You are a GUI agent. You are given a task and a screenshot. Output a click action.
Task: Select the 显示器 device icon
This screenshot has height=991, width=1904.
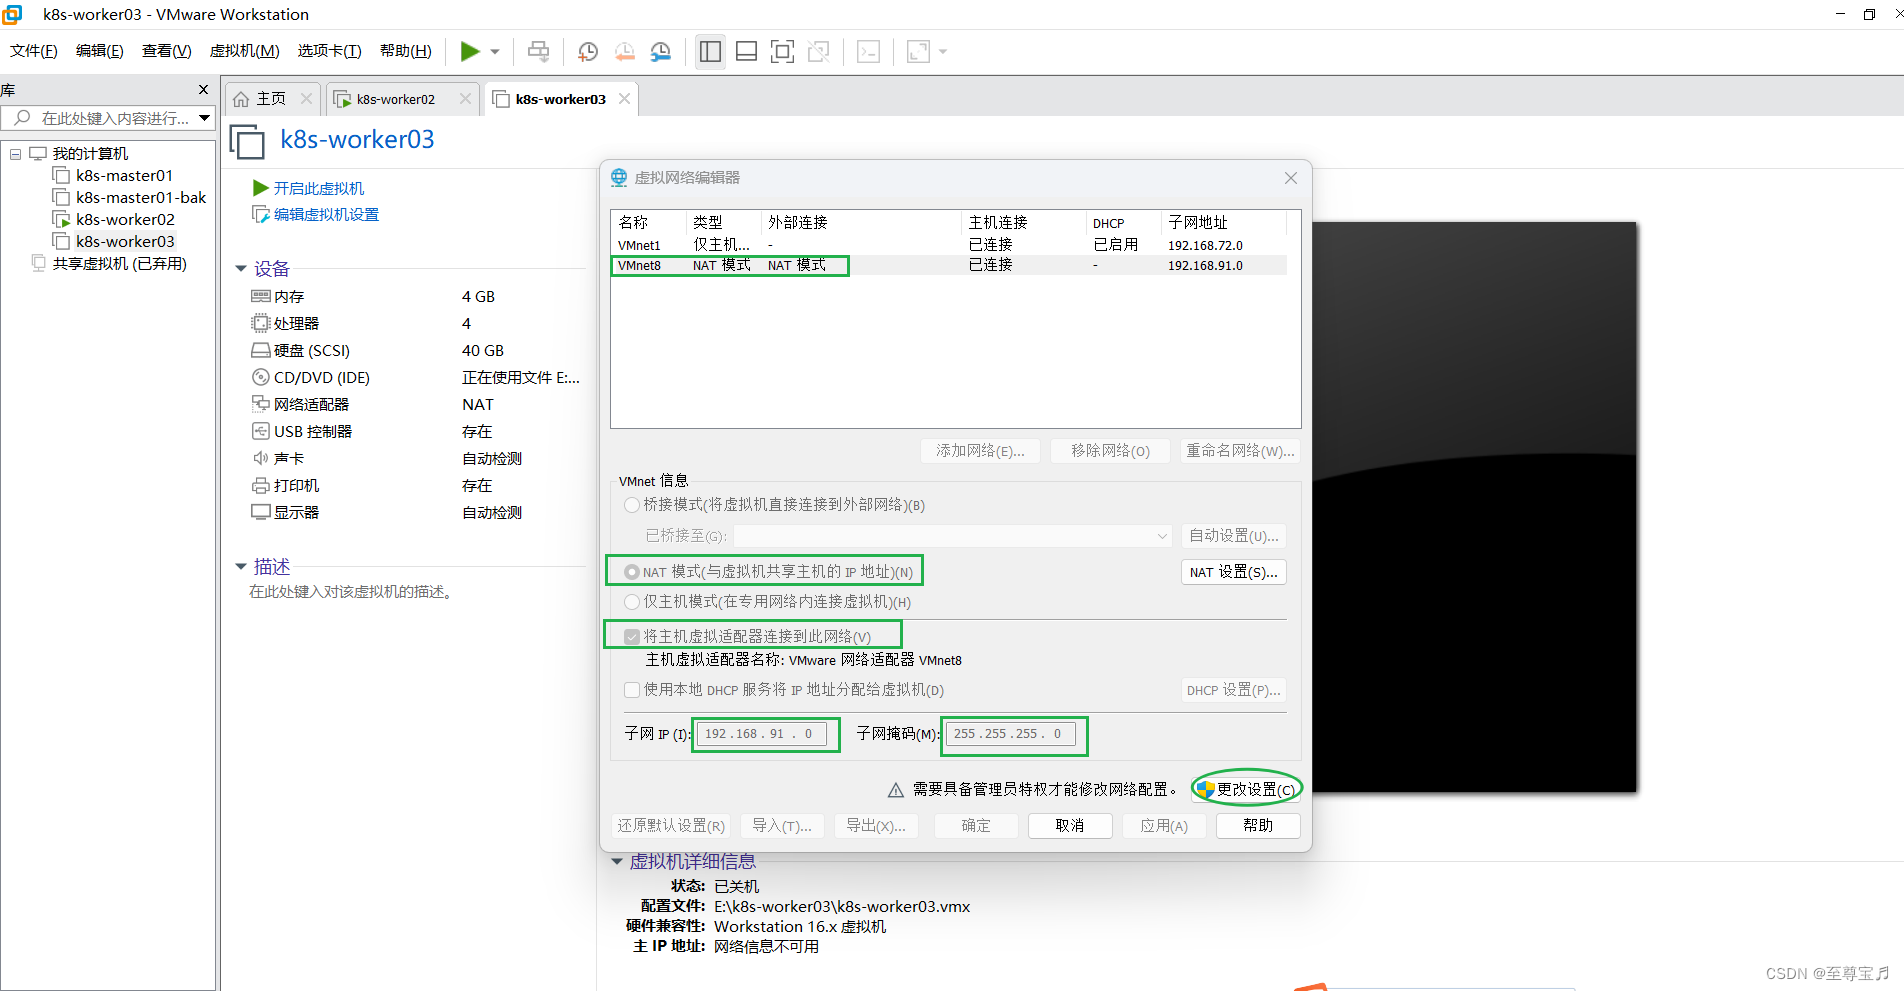(260, 512)
